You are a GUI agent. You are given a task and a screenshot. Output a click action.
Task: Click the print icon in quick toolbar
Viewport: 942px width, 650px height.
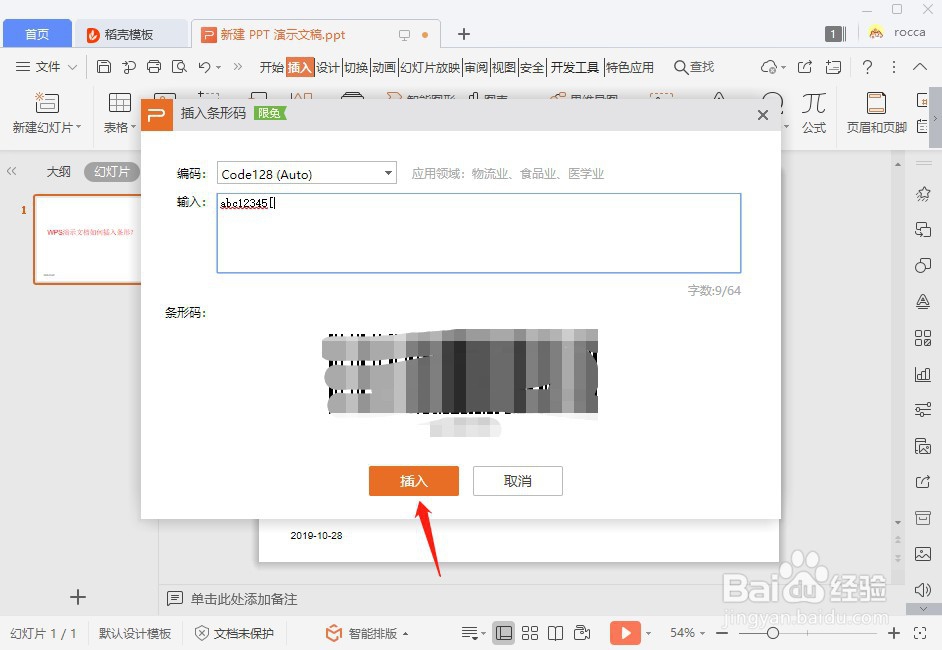tap(154, 67)
